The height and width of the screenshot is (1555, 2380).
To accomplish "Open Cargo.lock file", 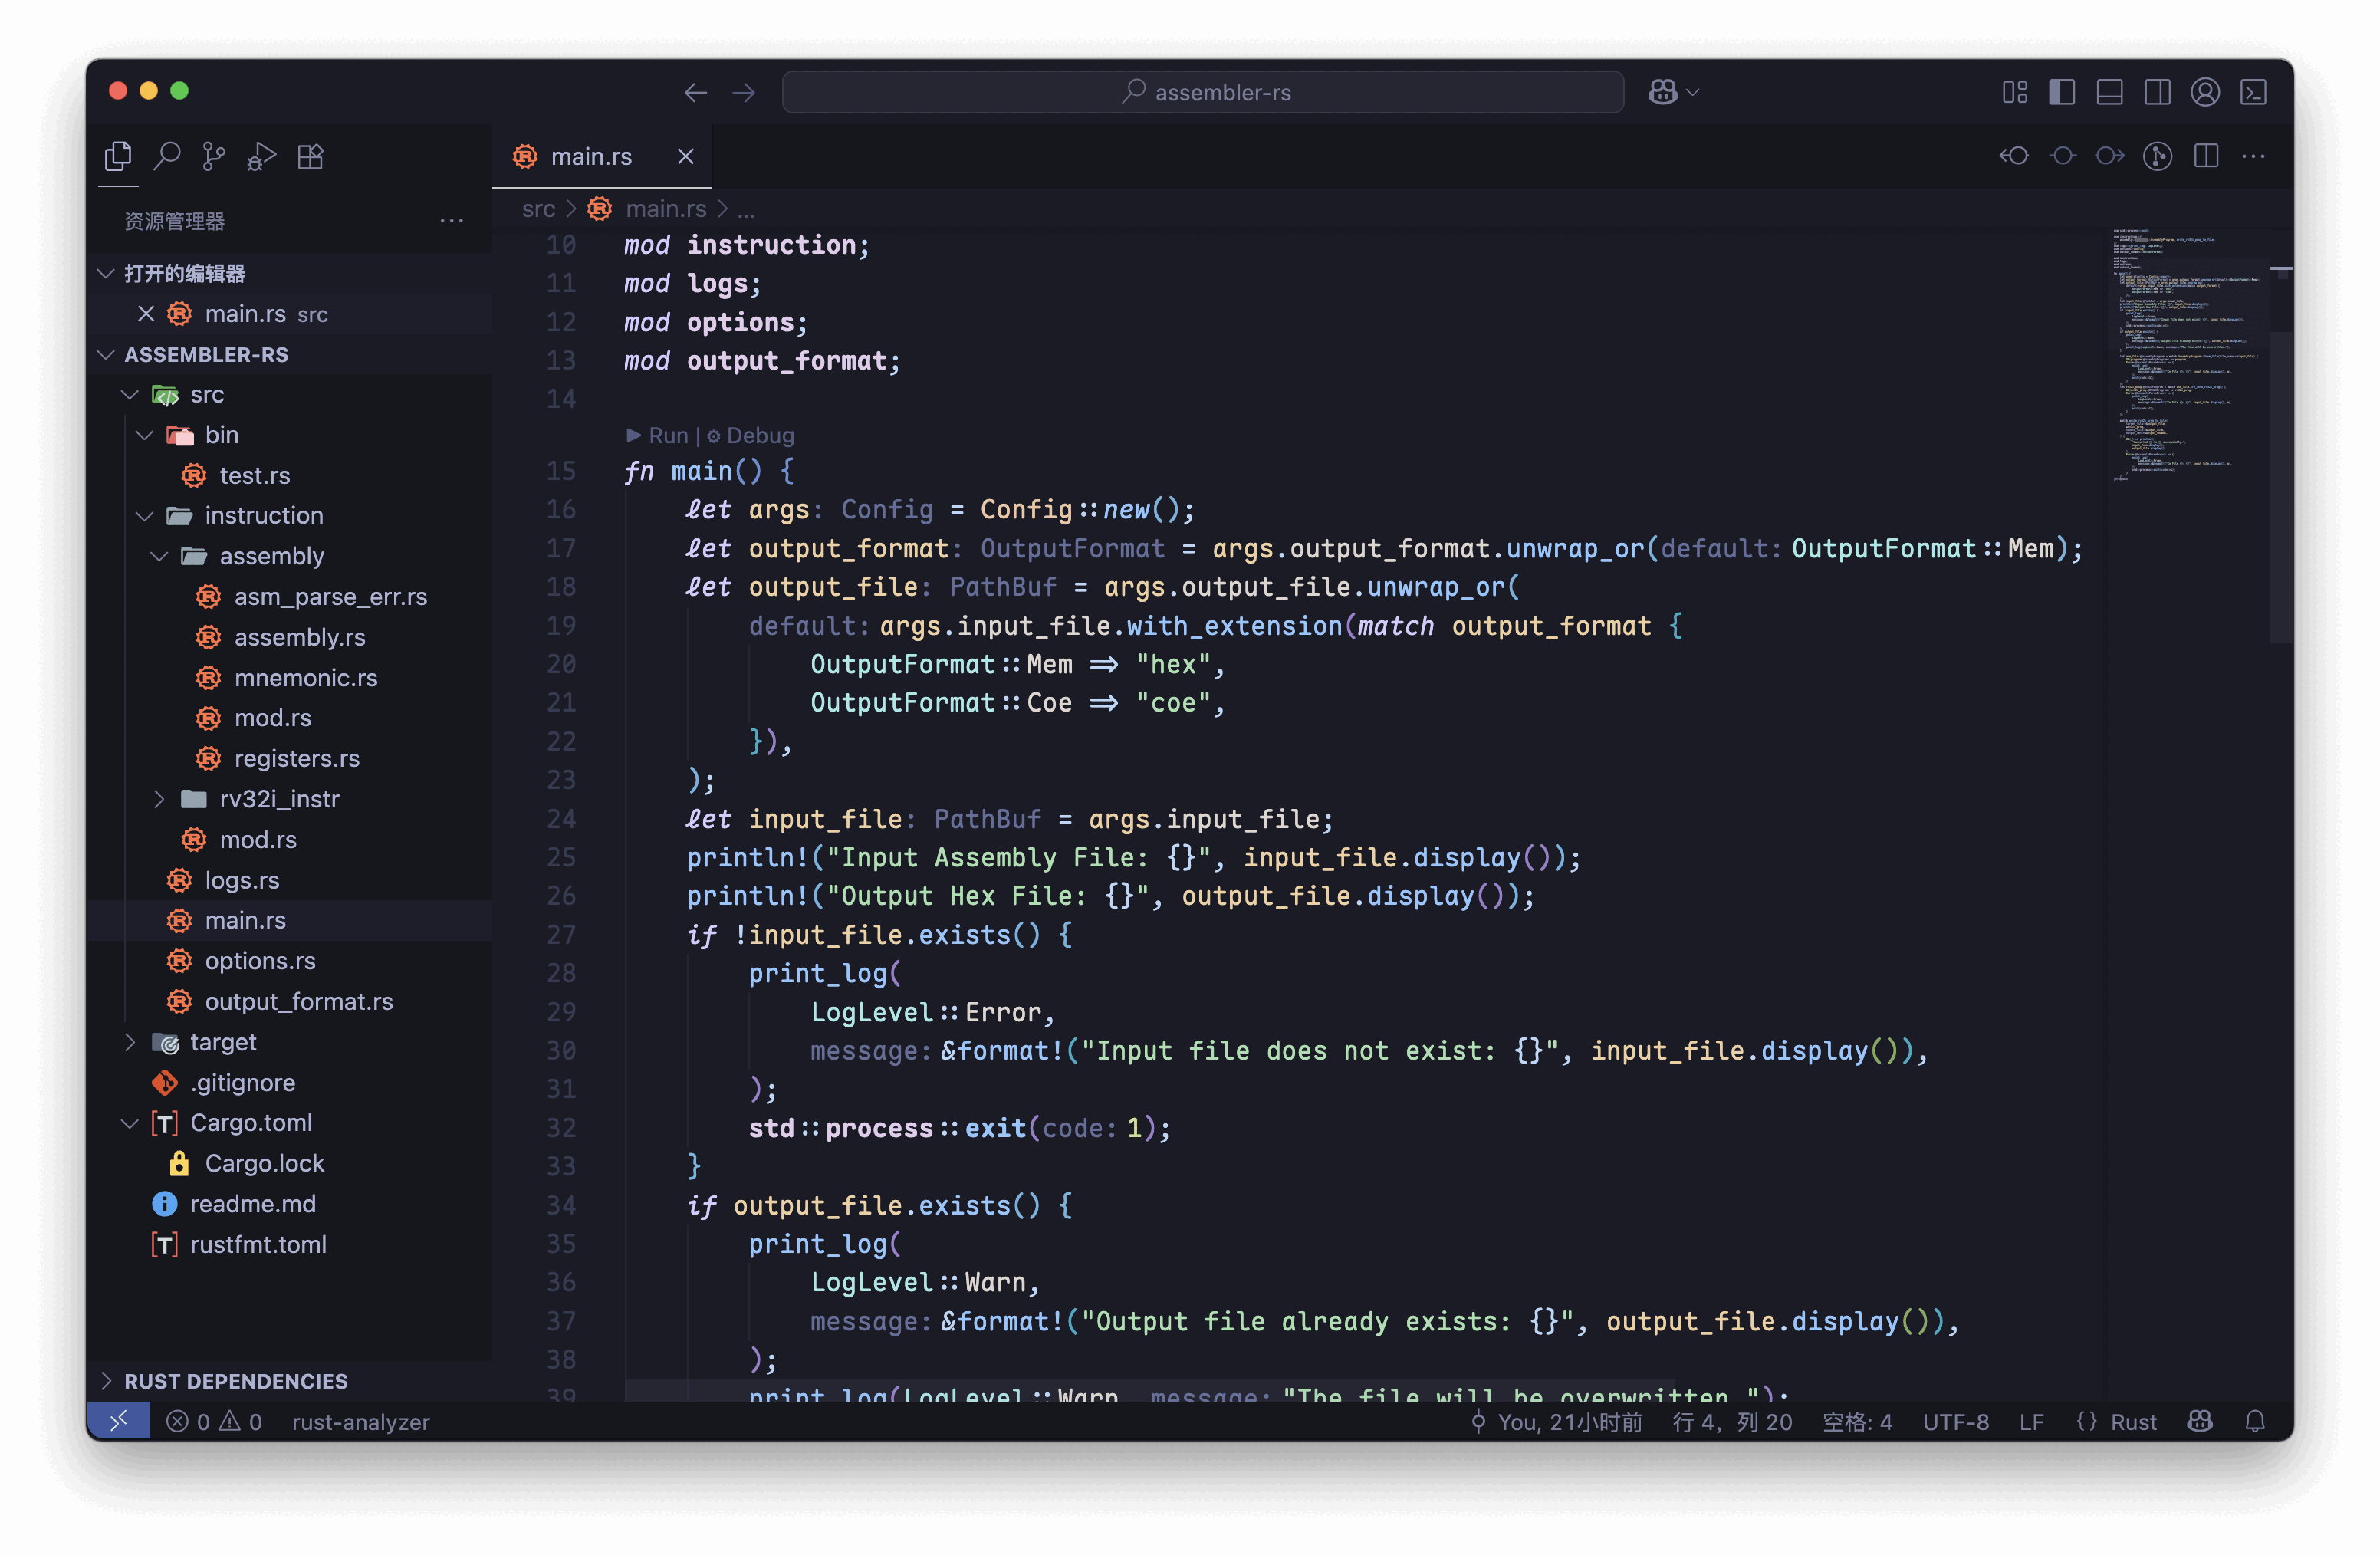I will click(290, 1163).
